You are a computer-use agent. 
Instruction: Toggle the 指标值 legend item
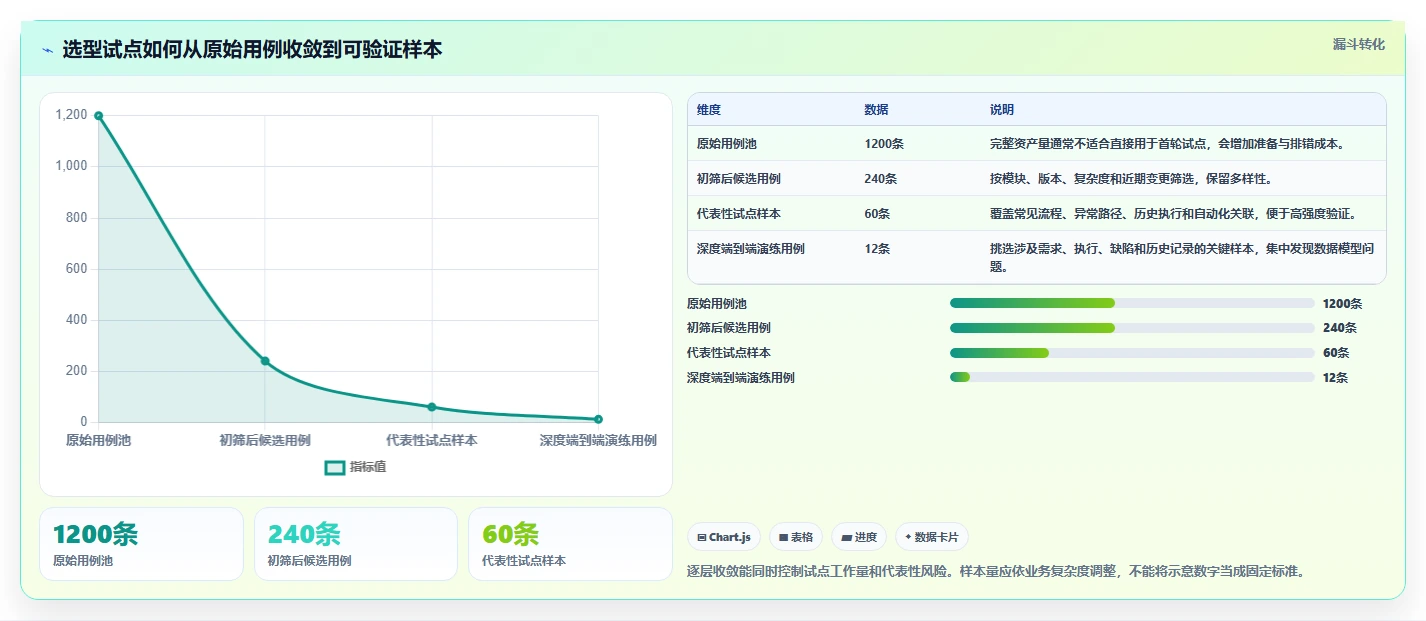pyautogui.click(x=355, y=467)
